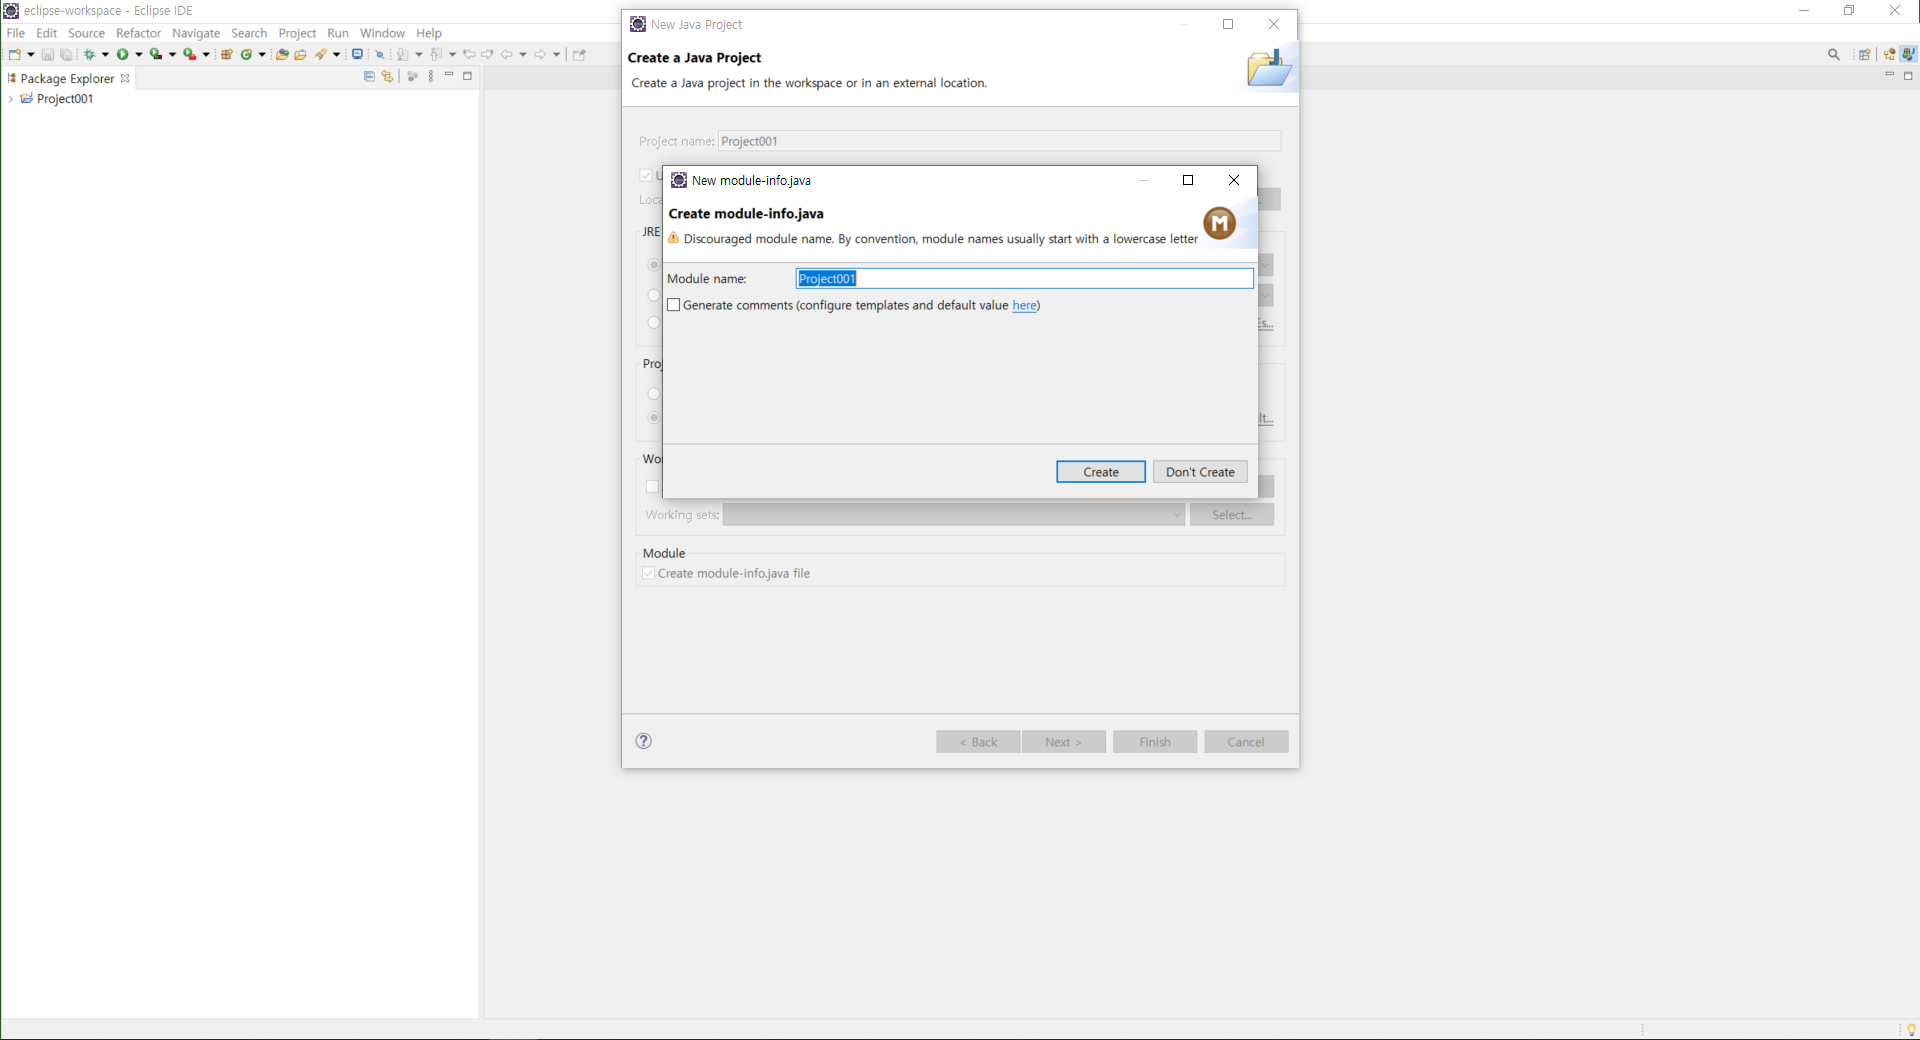Click Cancel in New Java Project
The image size is (1920, 1040).
point(1246,742)
